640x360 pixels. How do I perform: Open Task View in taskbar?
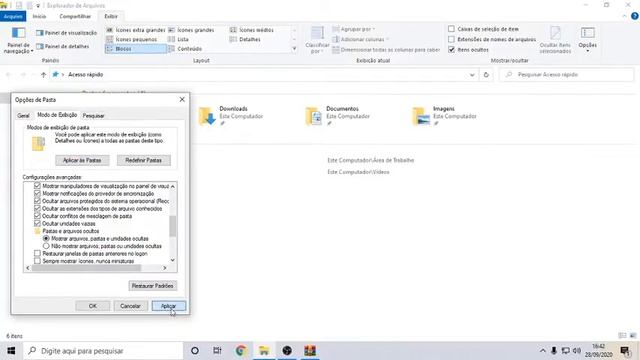[217, 351]
